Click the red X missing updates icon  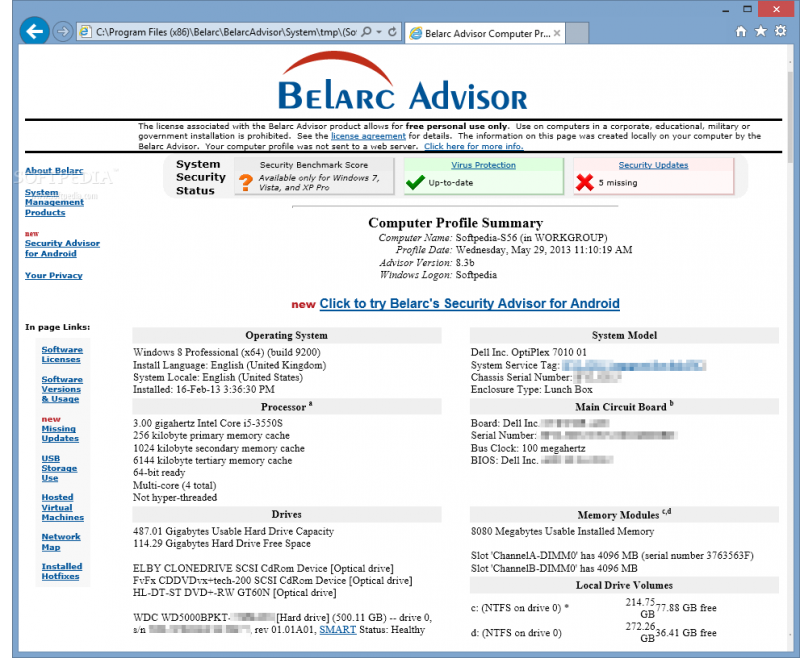tap(585, 182)
